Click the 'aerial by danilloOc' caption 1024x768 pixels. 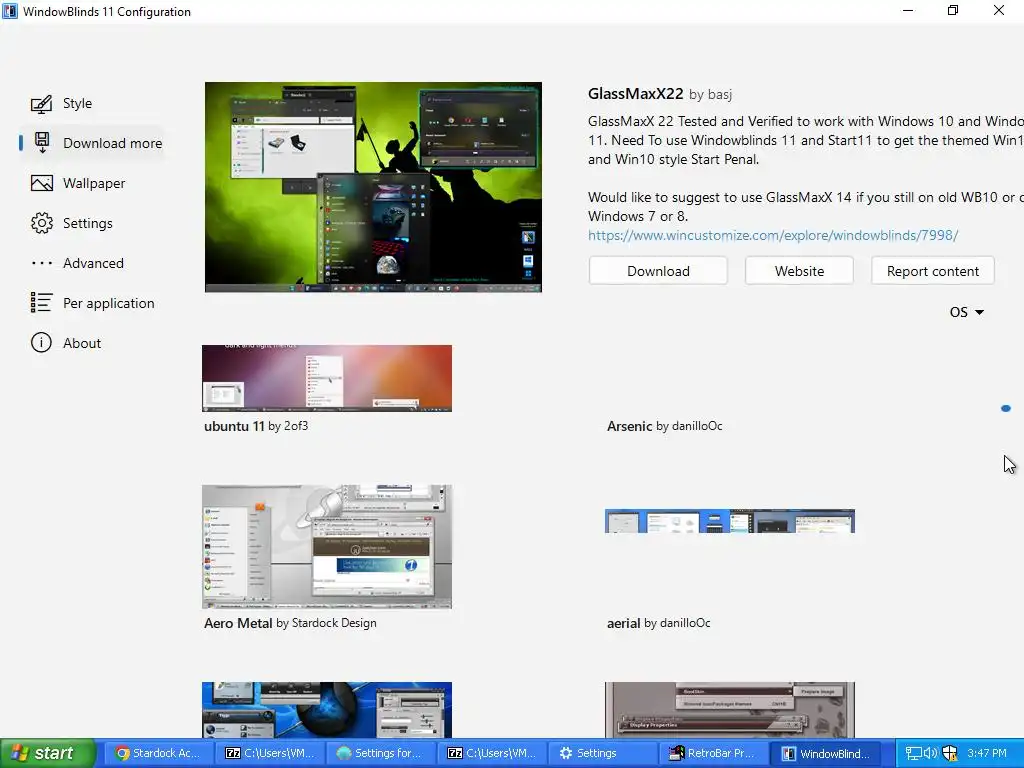point(658,624)
